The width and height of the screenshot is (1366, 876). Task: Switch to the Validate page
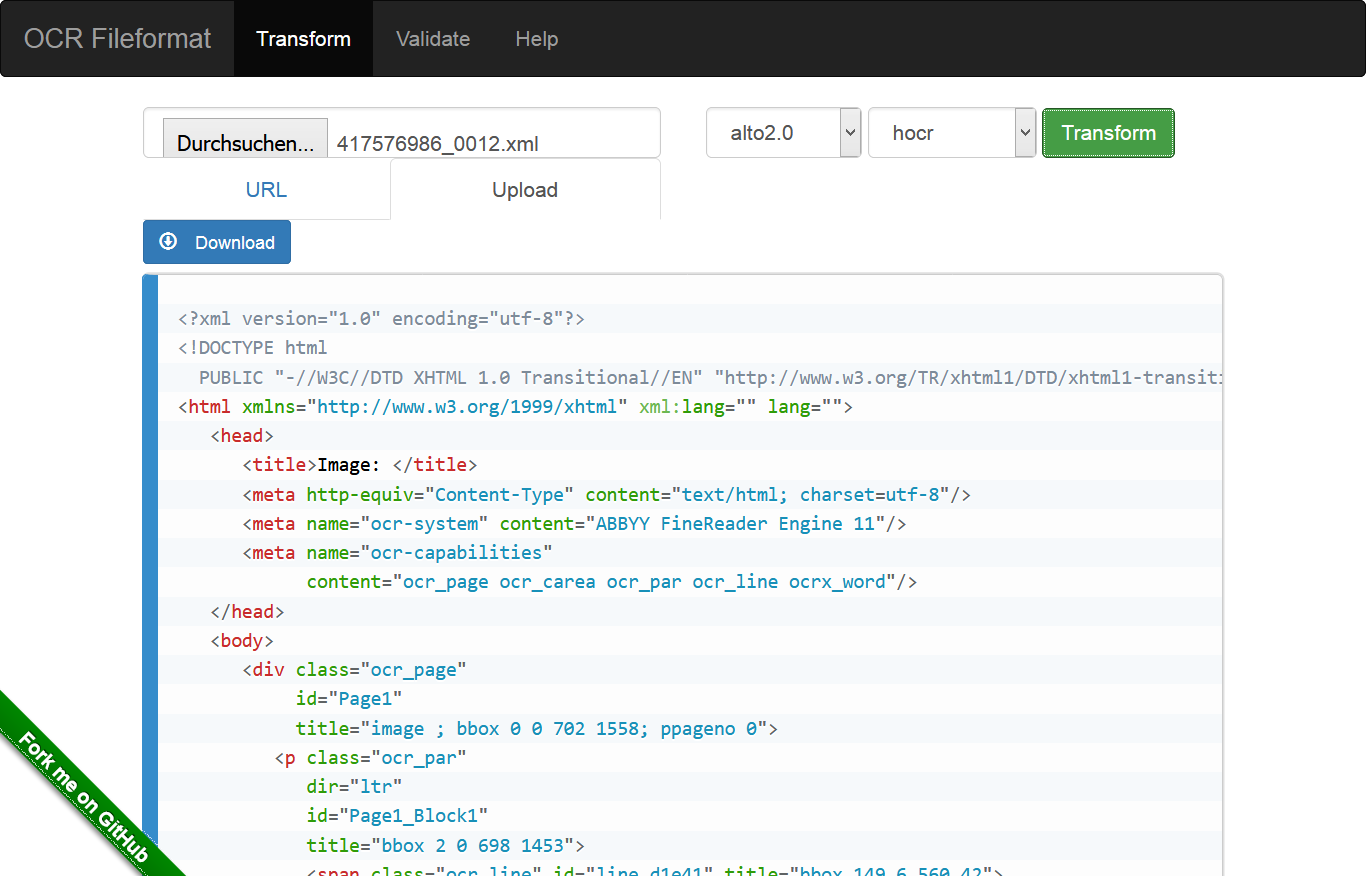click(x=433, y=39)
